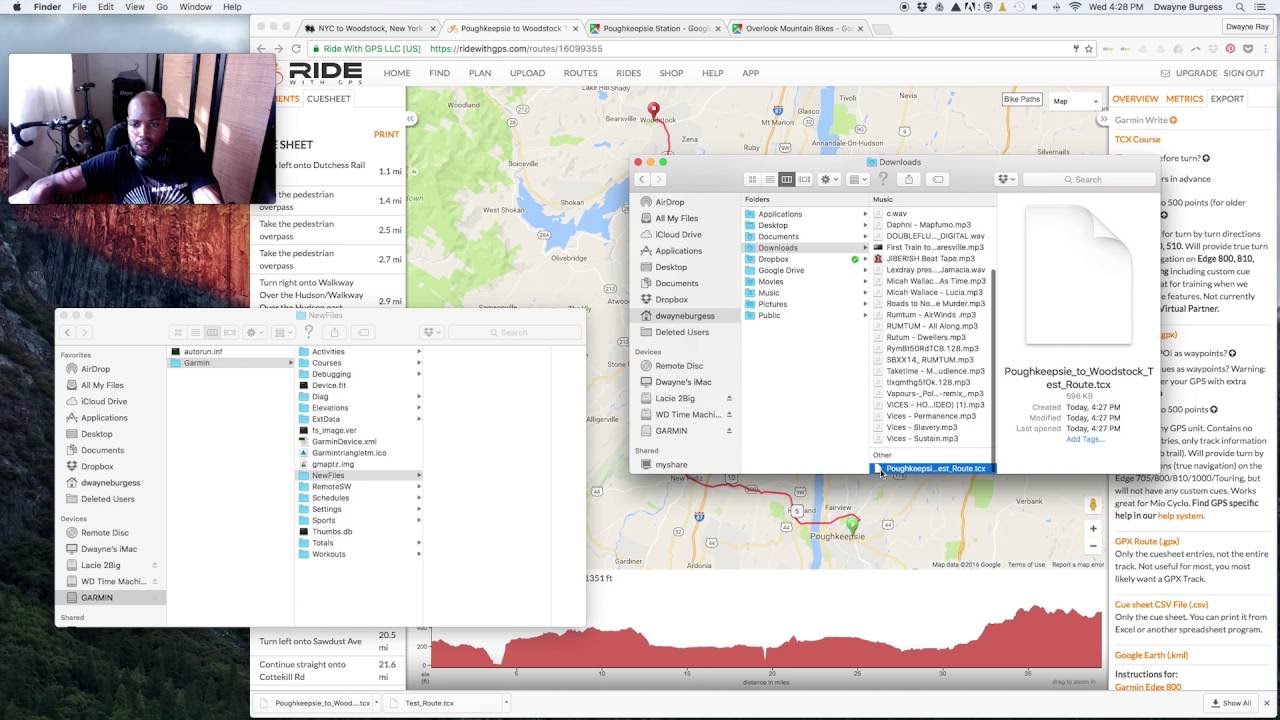Select GARMIN in NewFiles window sidebar

click(97, 597)
